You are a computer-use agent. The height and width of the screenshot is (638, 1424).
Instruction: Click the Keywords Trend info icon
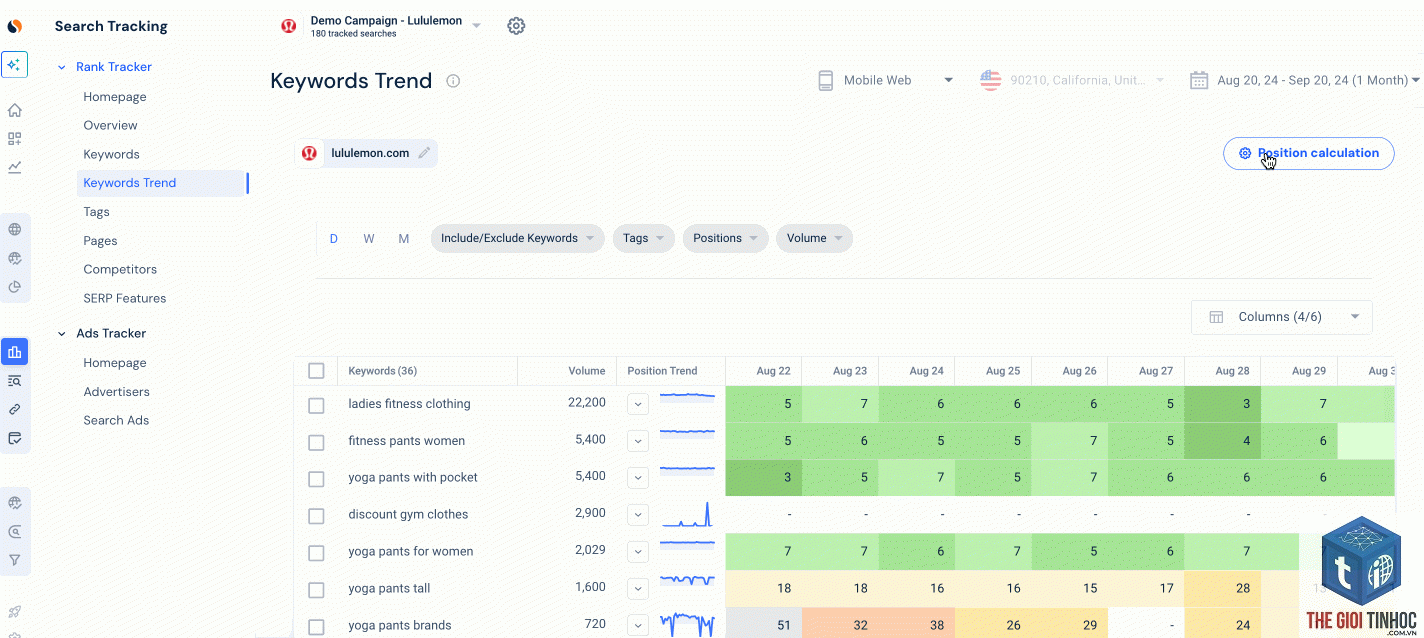[453, 81]
